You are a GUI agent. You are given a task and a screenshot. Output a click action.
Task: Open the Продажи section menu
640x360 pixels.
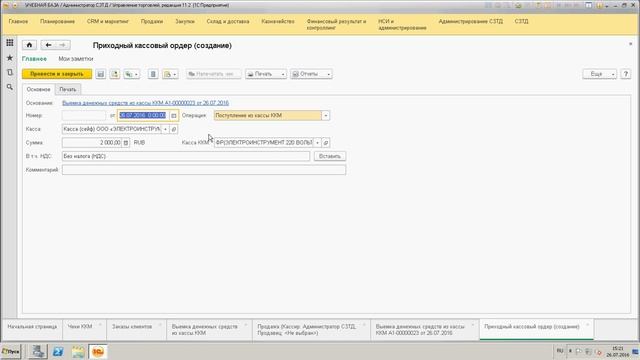(x=152, y=21)
